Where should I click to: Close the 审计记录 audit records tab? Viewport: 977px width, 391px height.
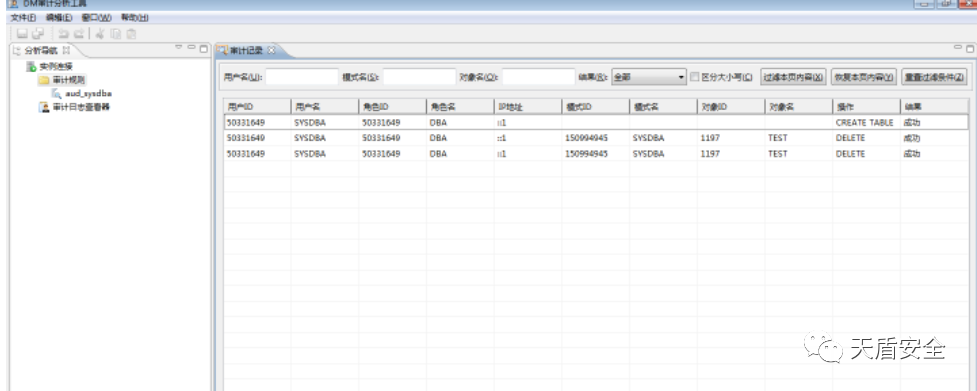point(271,50)
